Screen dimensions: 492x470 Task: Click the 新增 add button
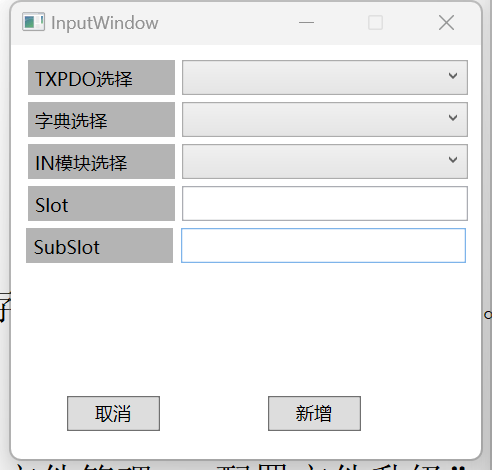314,413
